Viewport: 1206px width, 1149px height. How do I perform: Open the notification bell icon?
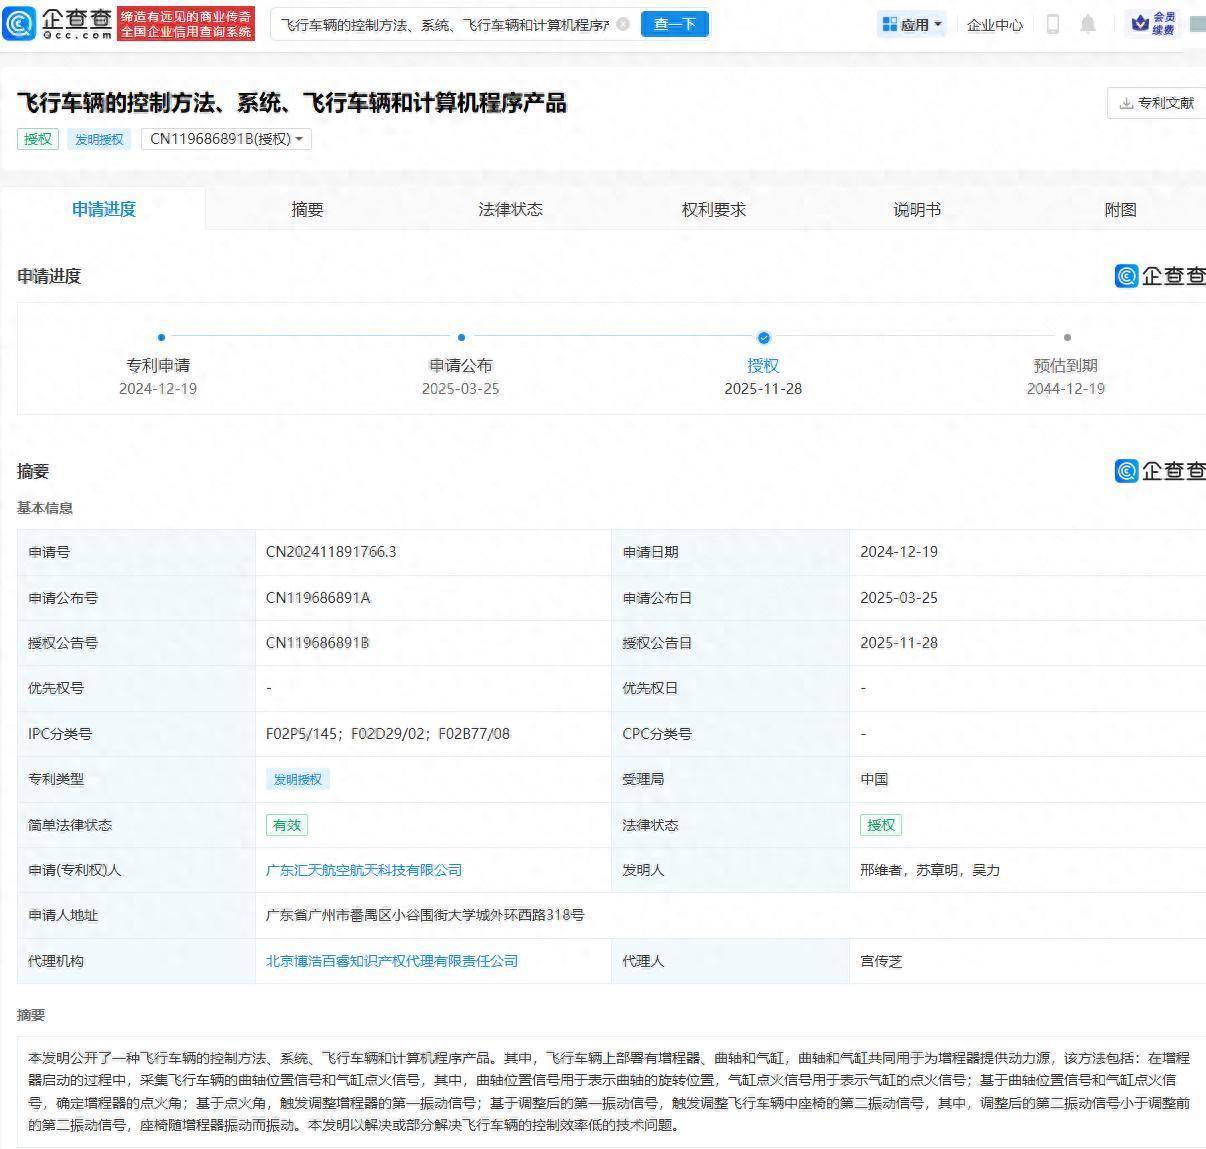coord(1089,23)
